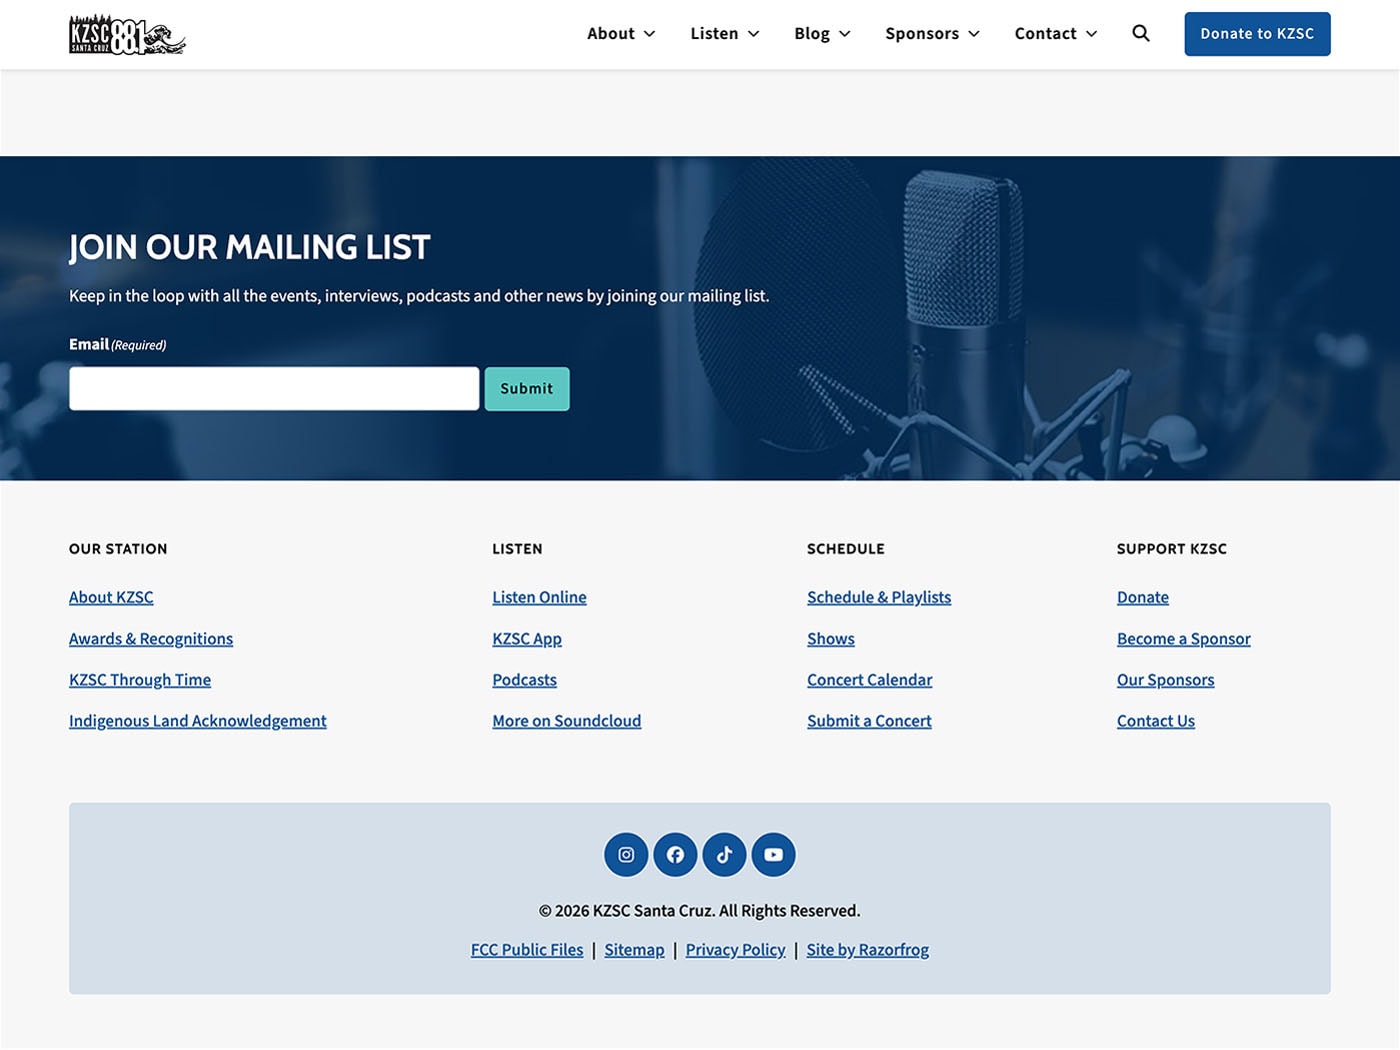Click the LISTEN footer column heading
The height and width of the screenshot is (1050, 1400).
[517, 549]
